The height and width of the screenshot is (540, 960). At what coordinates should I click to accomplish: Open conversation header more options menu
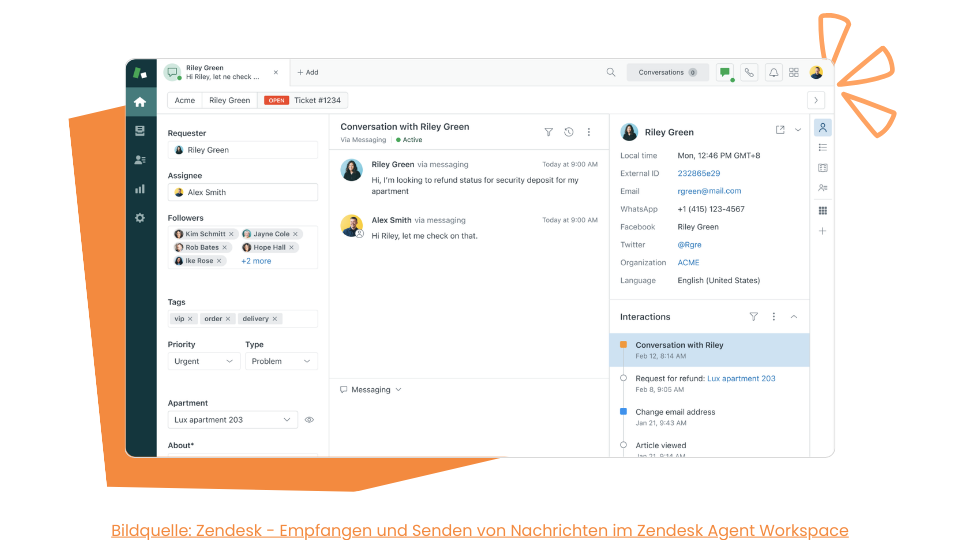589,132
